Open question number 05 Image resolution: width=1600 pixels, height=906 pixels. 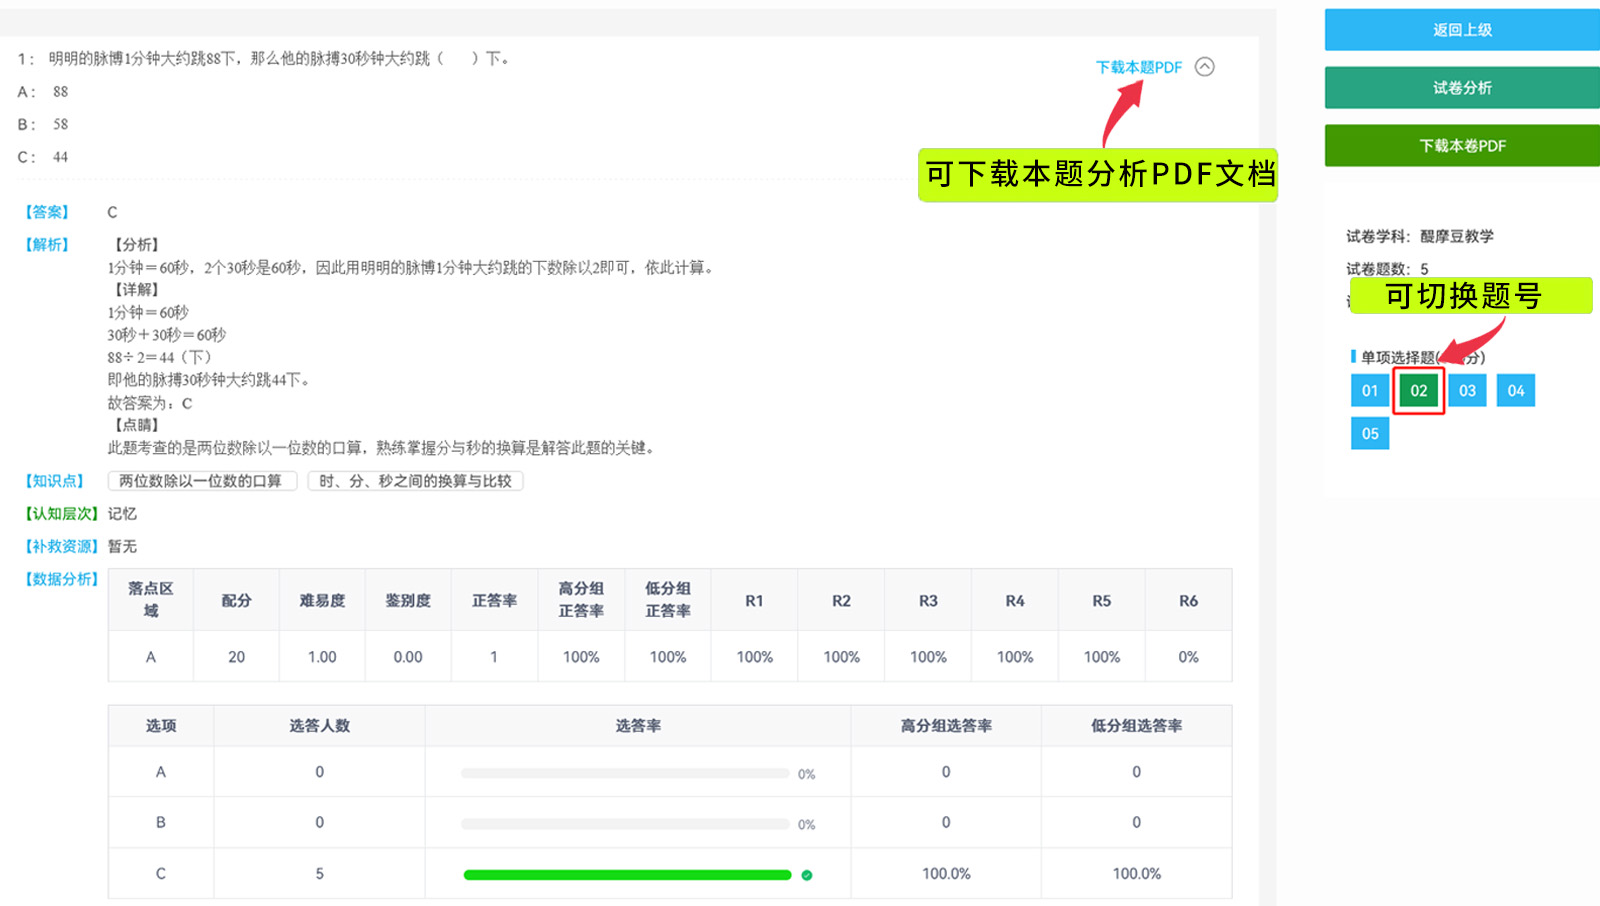point(1370,434)
